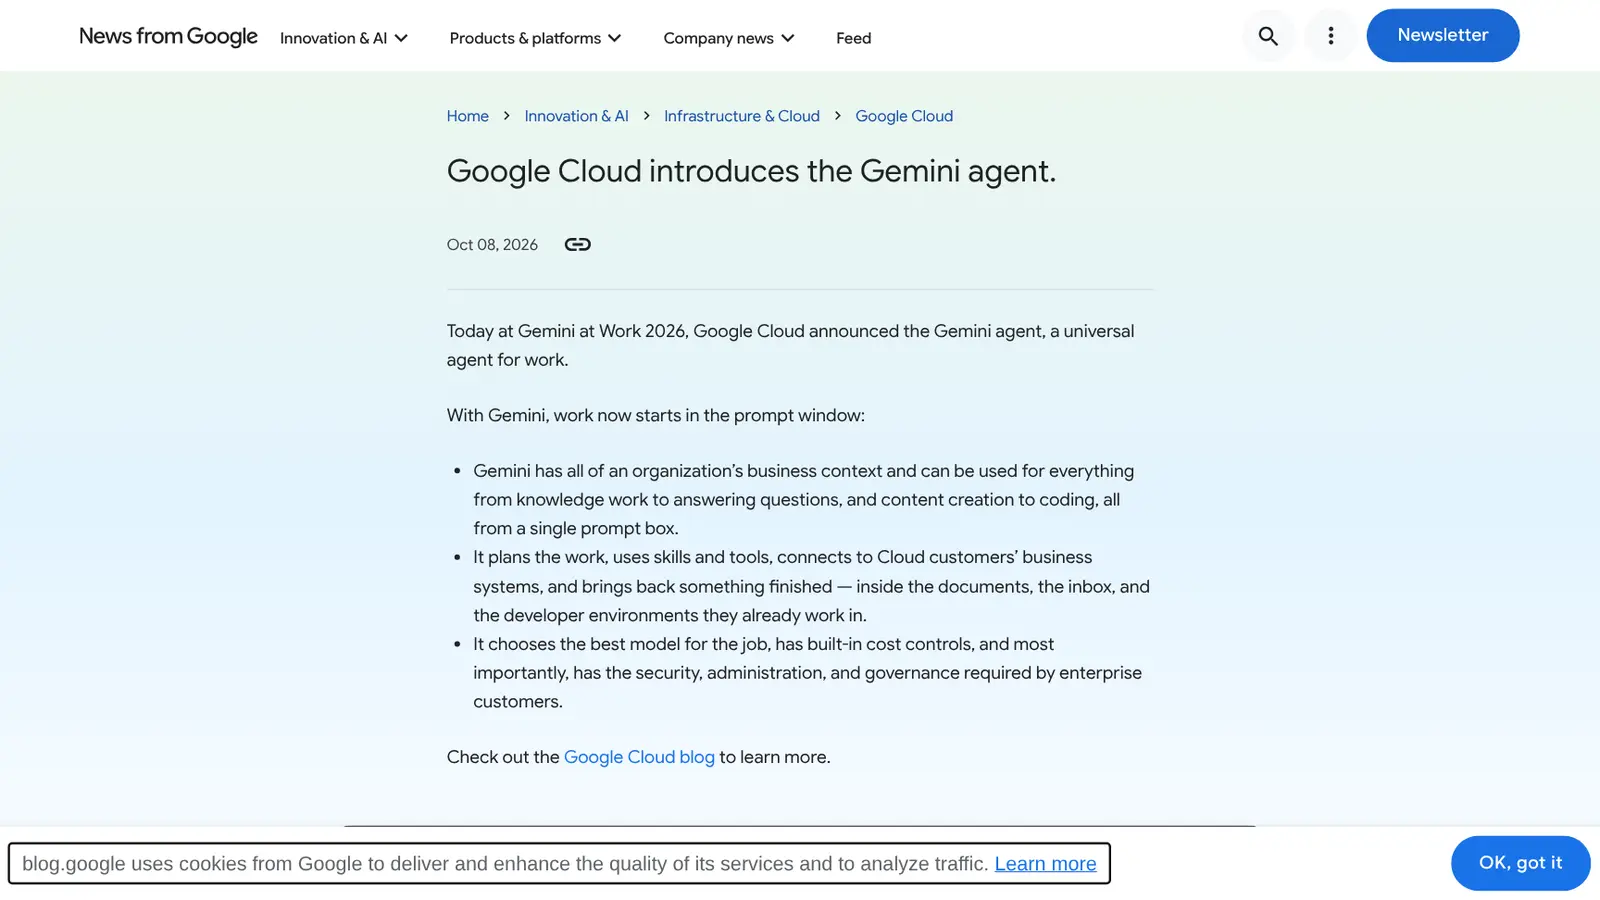
Task: Copy article link via chain icon
Action: pyautogui.click(x=578, y=244)
